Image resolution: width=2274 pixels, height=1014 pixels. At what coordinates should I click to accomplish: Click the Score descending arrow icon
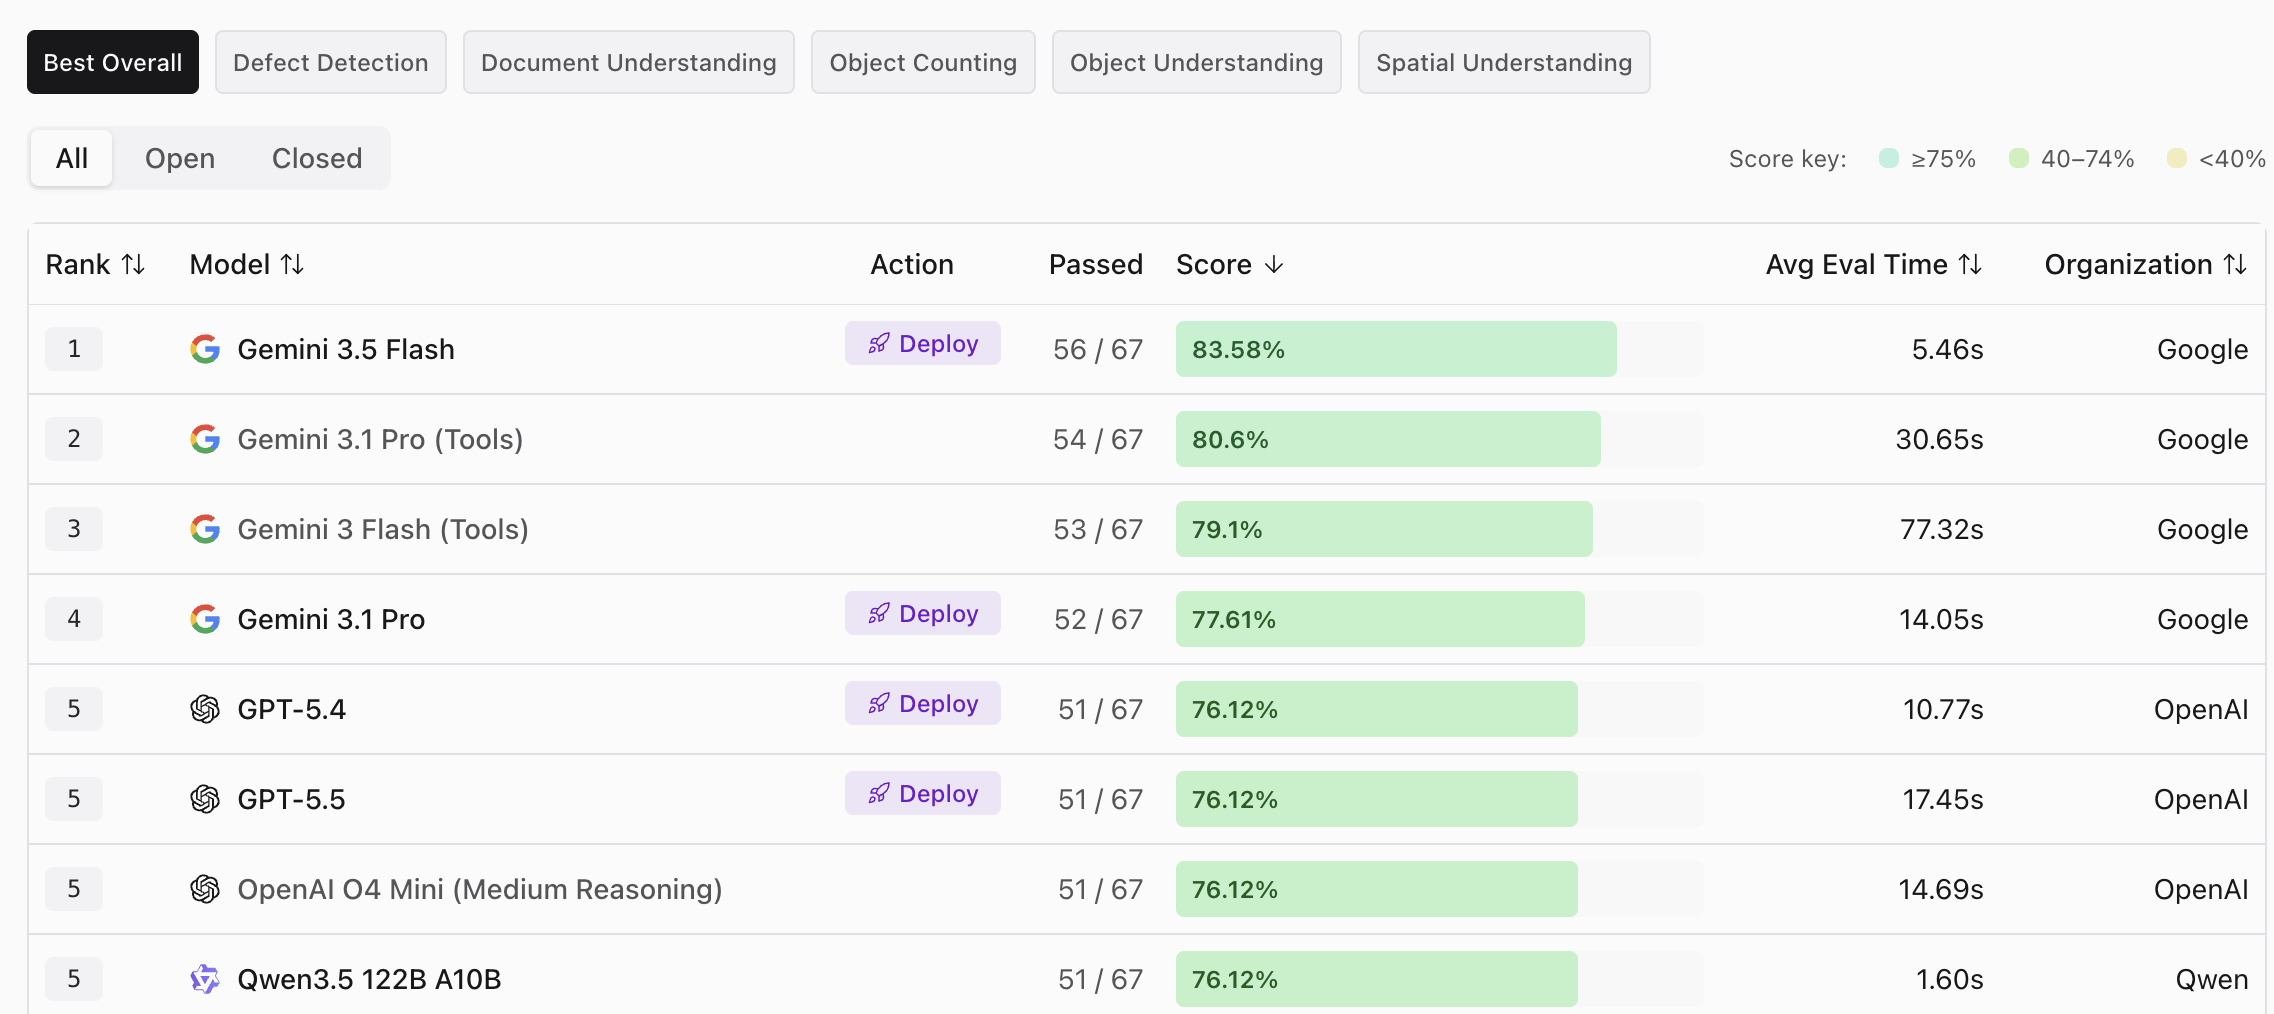pyautogui.click(x=1274, y=264)
